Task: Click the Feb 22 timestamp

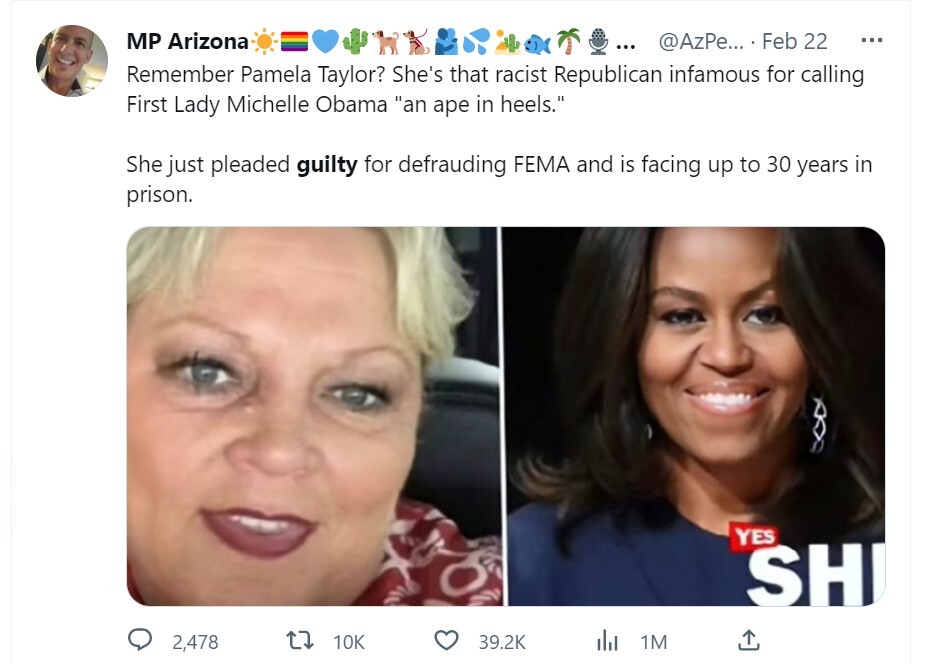Action: [x=795, y=41]
